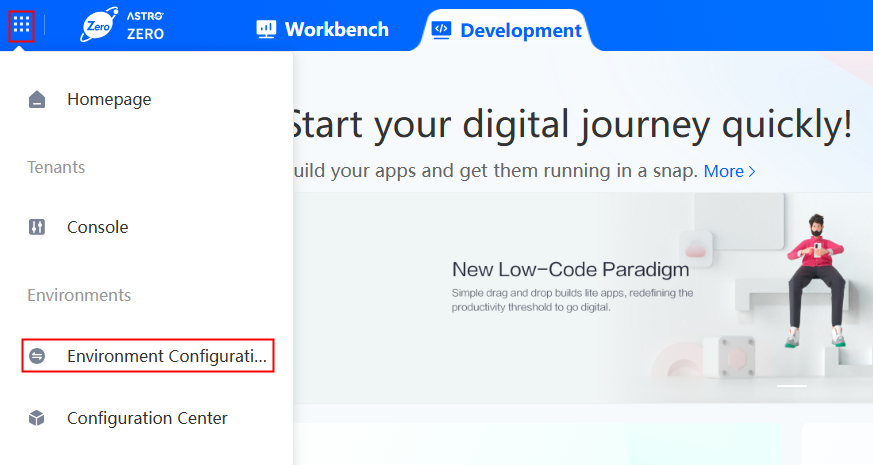
Task: Open the nine-dot app grid menu
Action: point(21,25)
